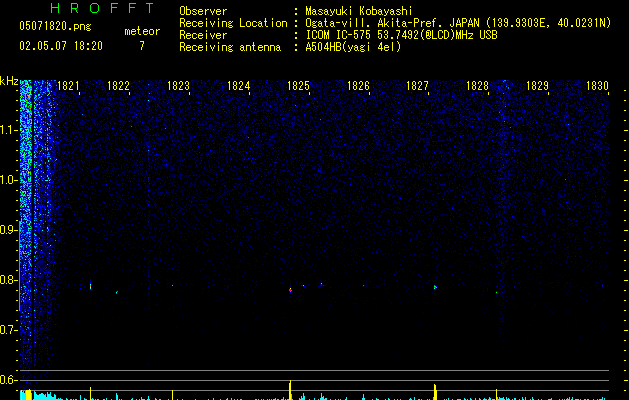Click the Receiver label
Viewport: 629px width, 400px height.
click(203, 35)
